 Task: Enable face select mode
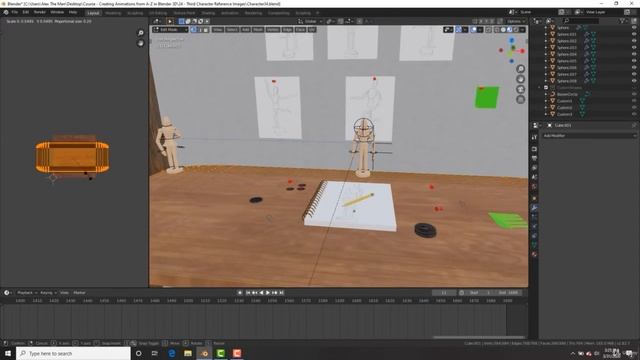tap(206, 29)
